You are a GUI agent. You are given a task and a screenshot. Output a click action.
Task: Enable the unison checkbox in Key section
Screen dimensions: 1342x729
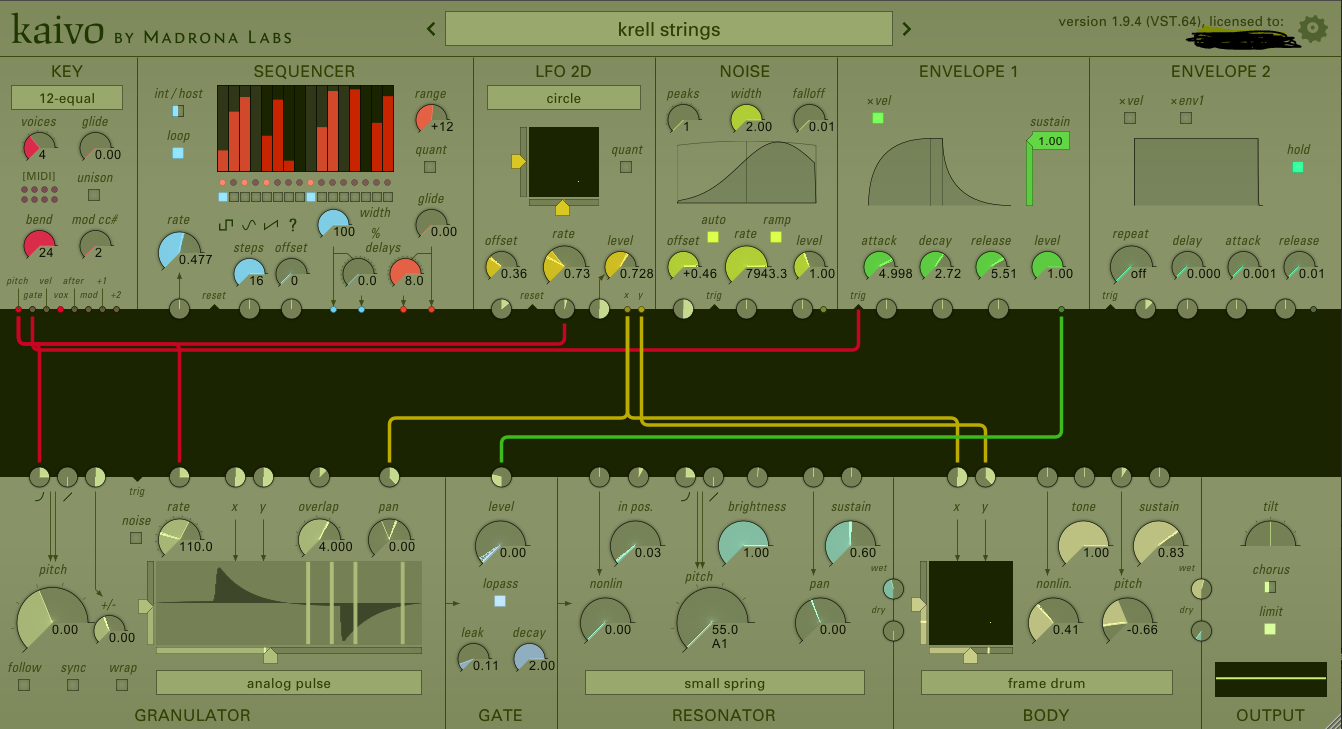point(95,195)
